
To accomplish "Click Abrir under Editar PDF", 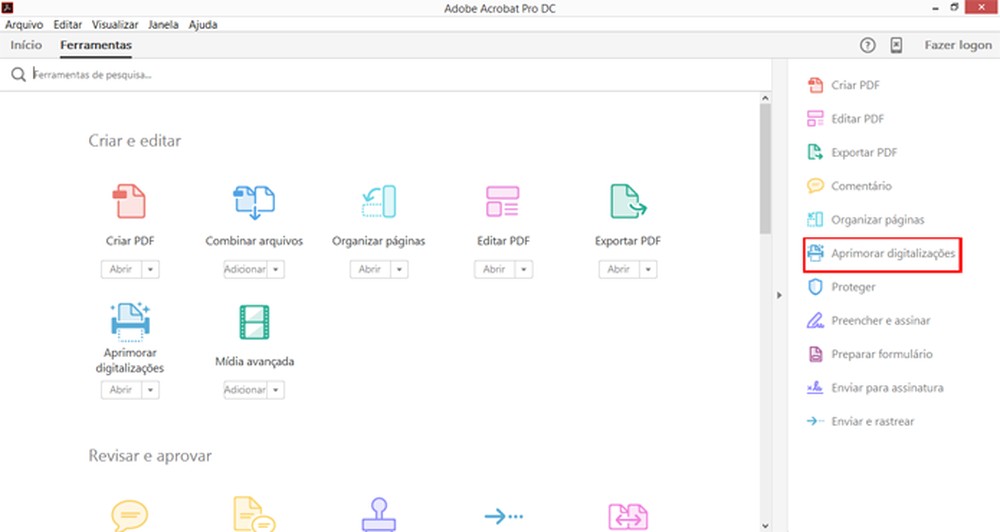I will [494, 269].
